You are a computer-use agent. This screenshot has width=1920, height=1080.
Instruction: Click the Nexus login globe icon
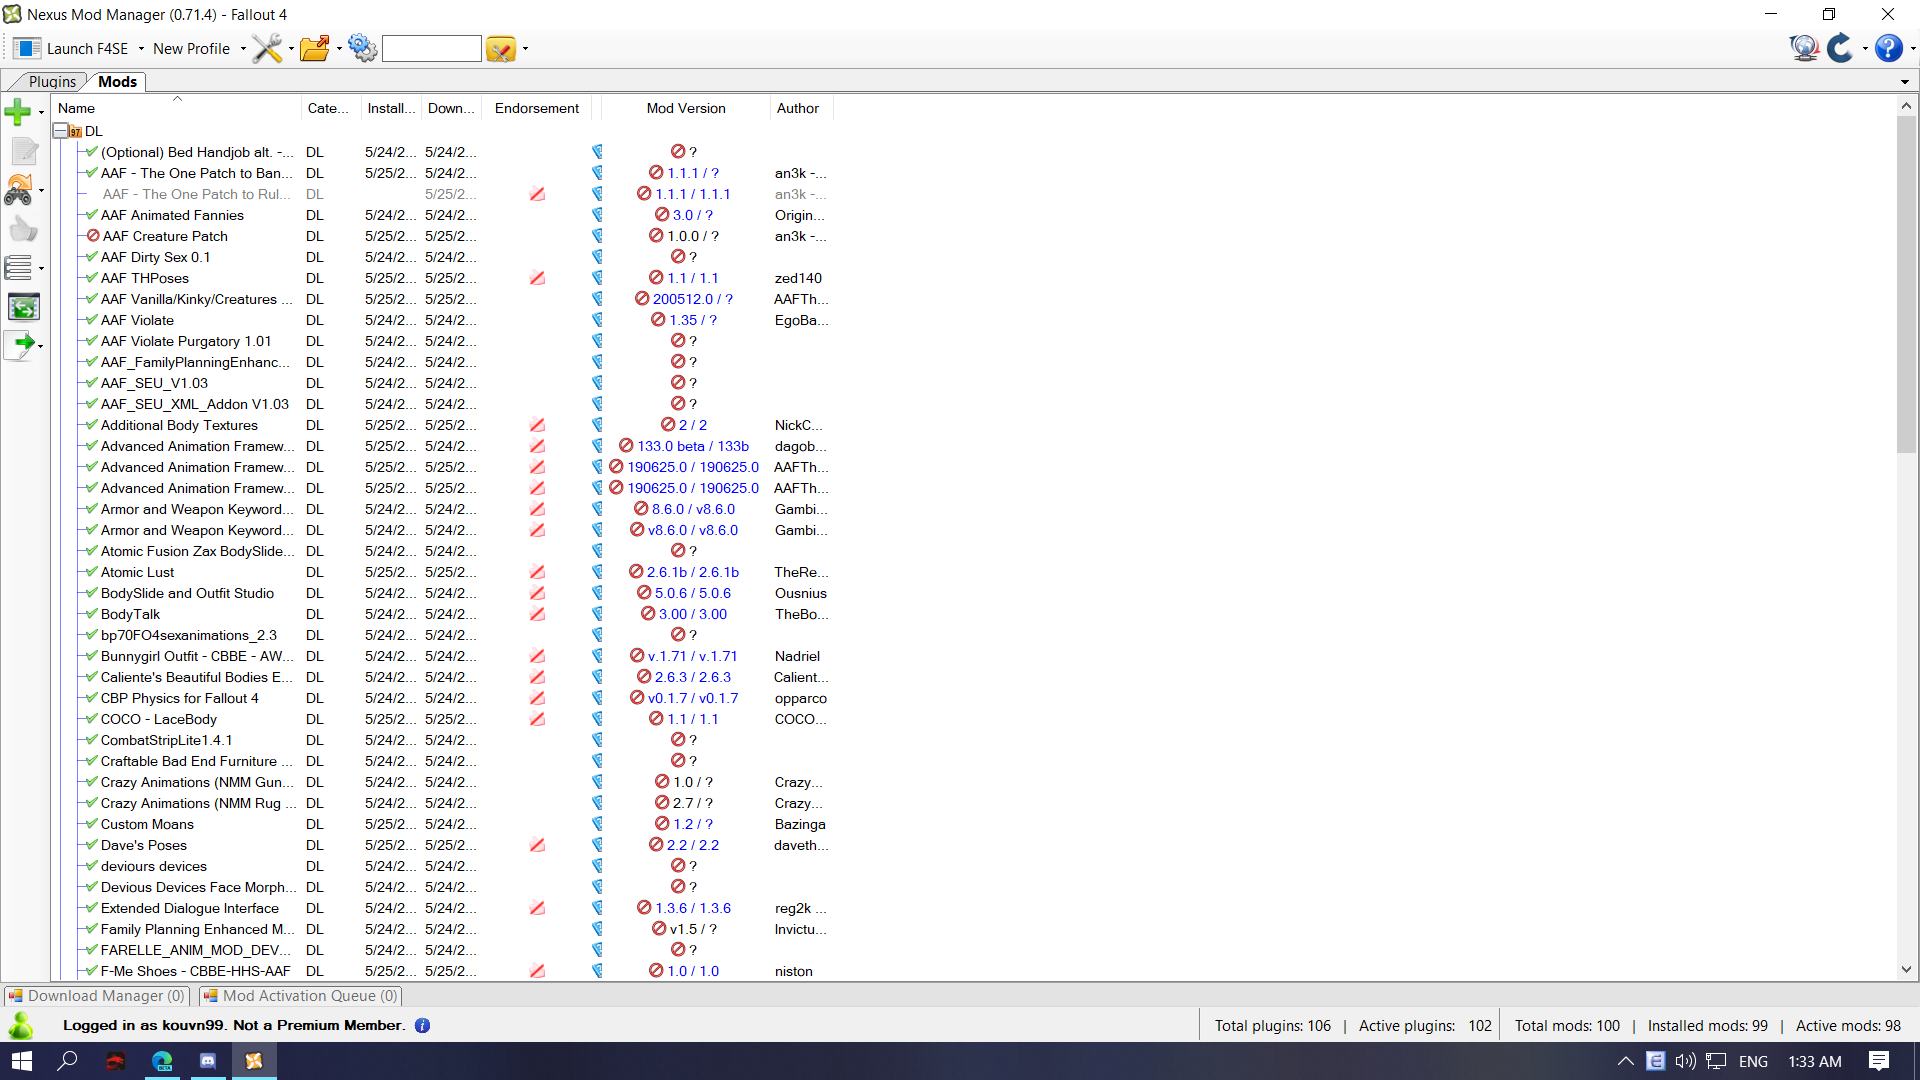pyautogui.click(x=1804, y=48)
